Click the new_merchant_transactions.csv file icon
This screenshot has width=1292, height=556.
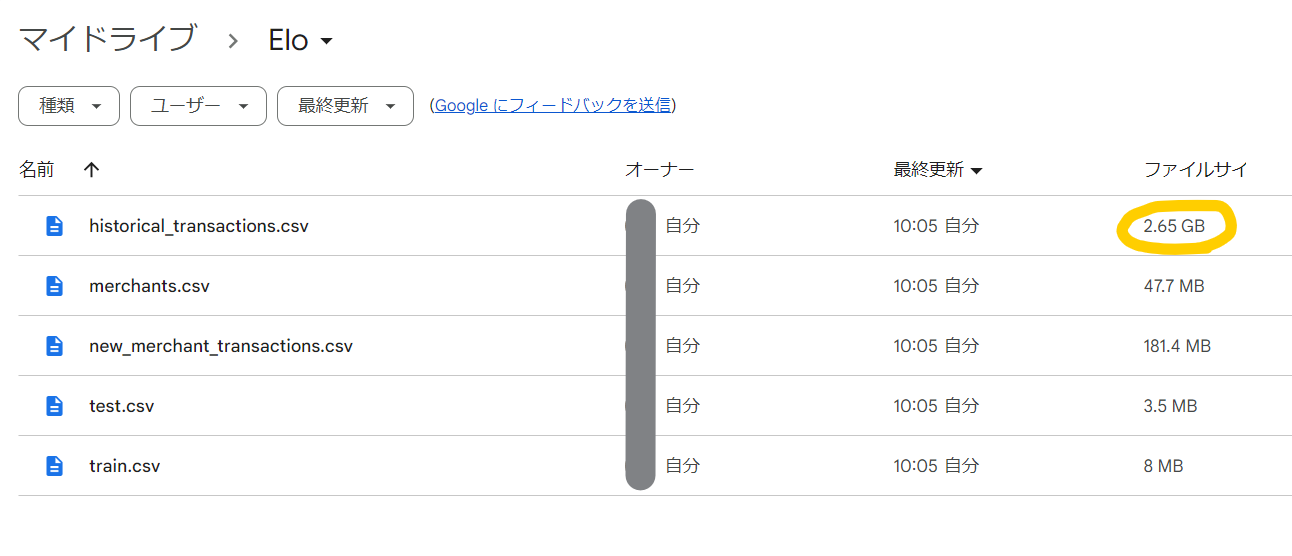click(x=55, y=346)
